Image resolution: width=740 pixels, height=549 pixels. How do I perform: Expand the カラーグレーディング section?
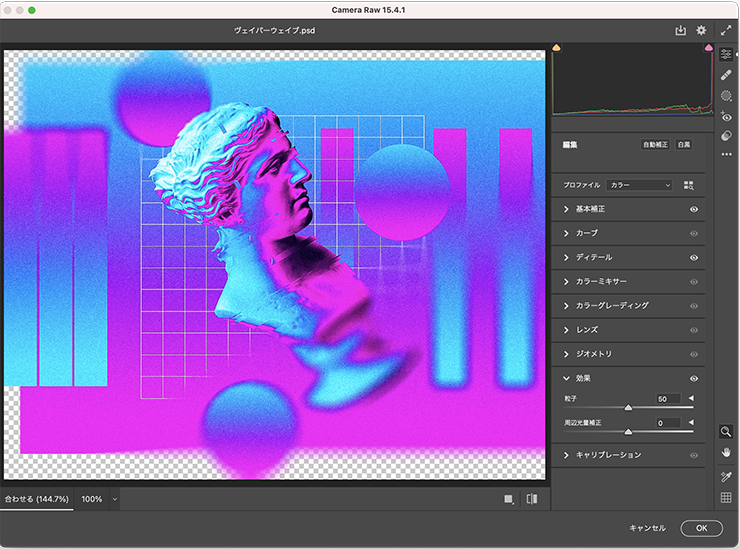566,306
